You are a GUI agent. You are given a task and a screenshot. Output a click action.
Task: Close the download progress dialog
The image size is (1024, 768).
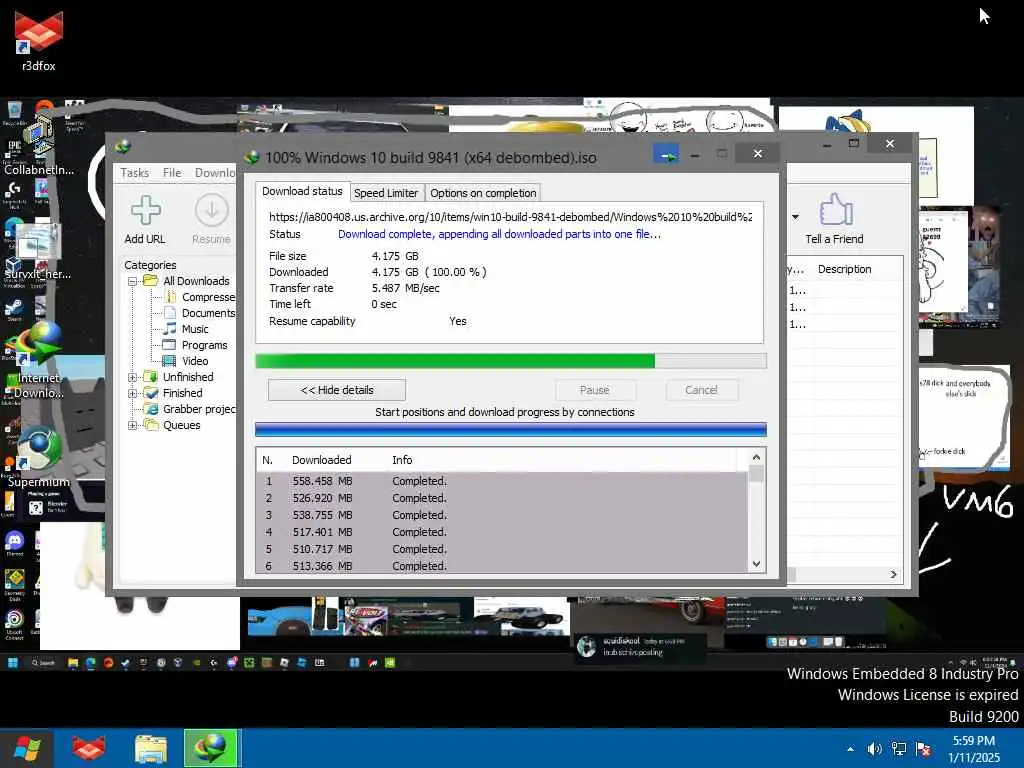tap(758, 153)
